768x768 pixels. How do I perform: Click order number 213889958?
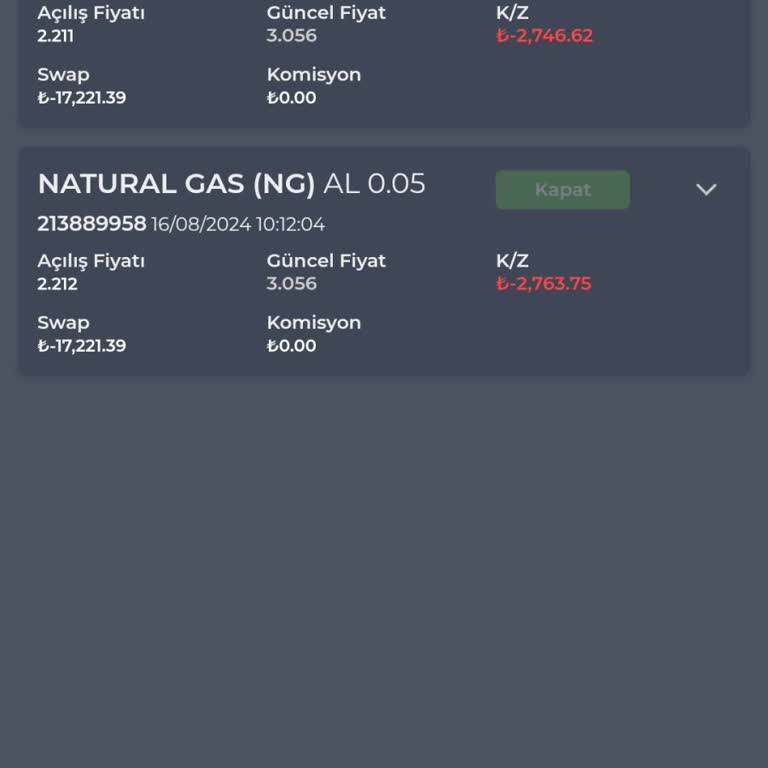click(x=92, y=224)
